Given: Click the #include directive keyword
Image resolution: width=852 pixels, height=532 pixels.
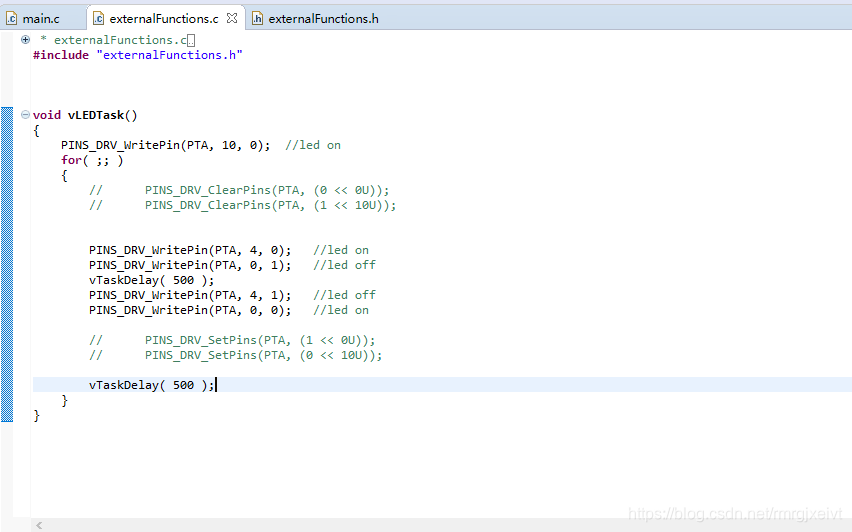Looking at the screenshot, I should [61, 55].
